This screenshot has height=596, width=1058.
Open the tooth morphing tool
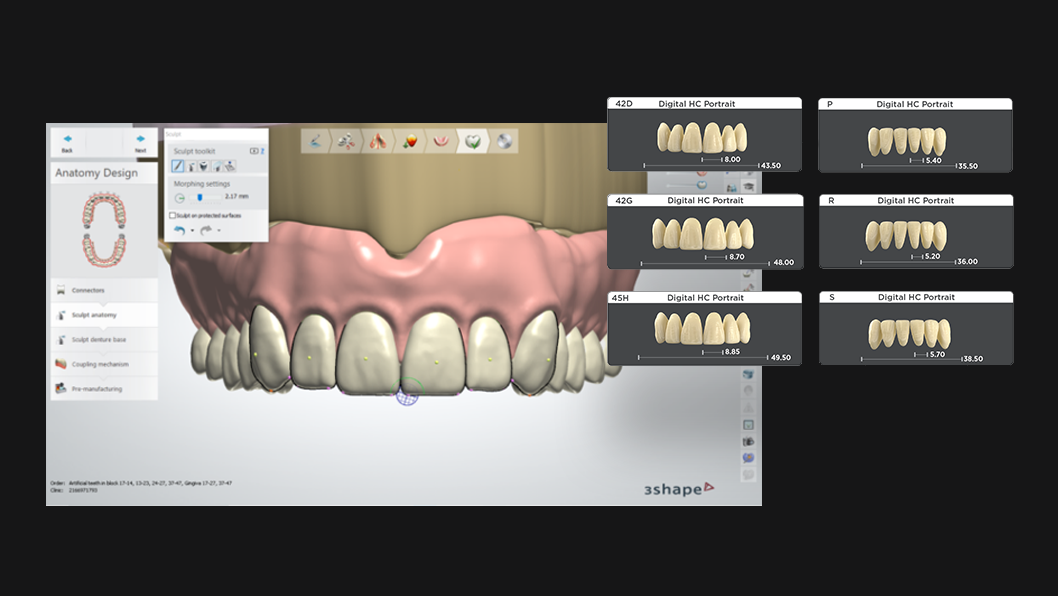click(x=204, y=166)
